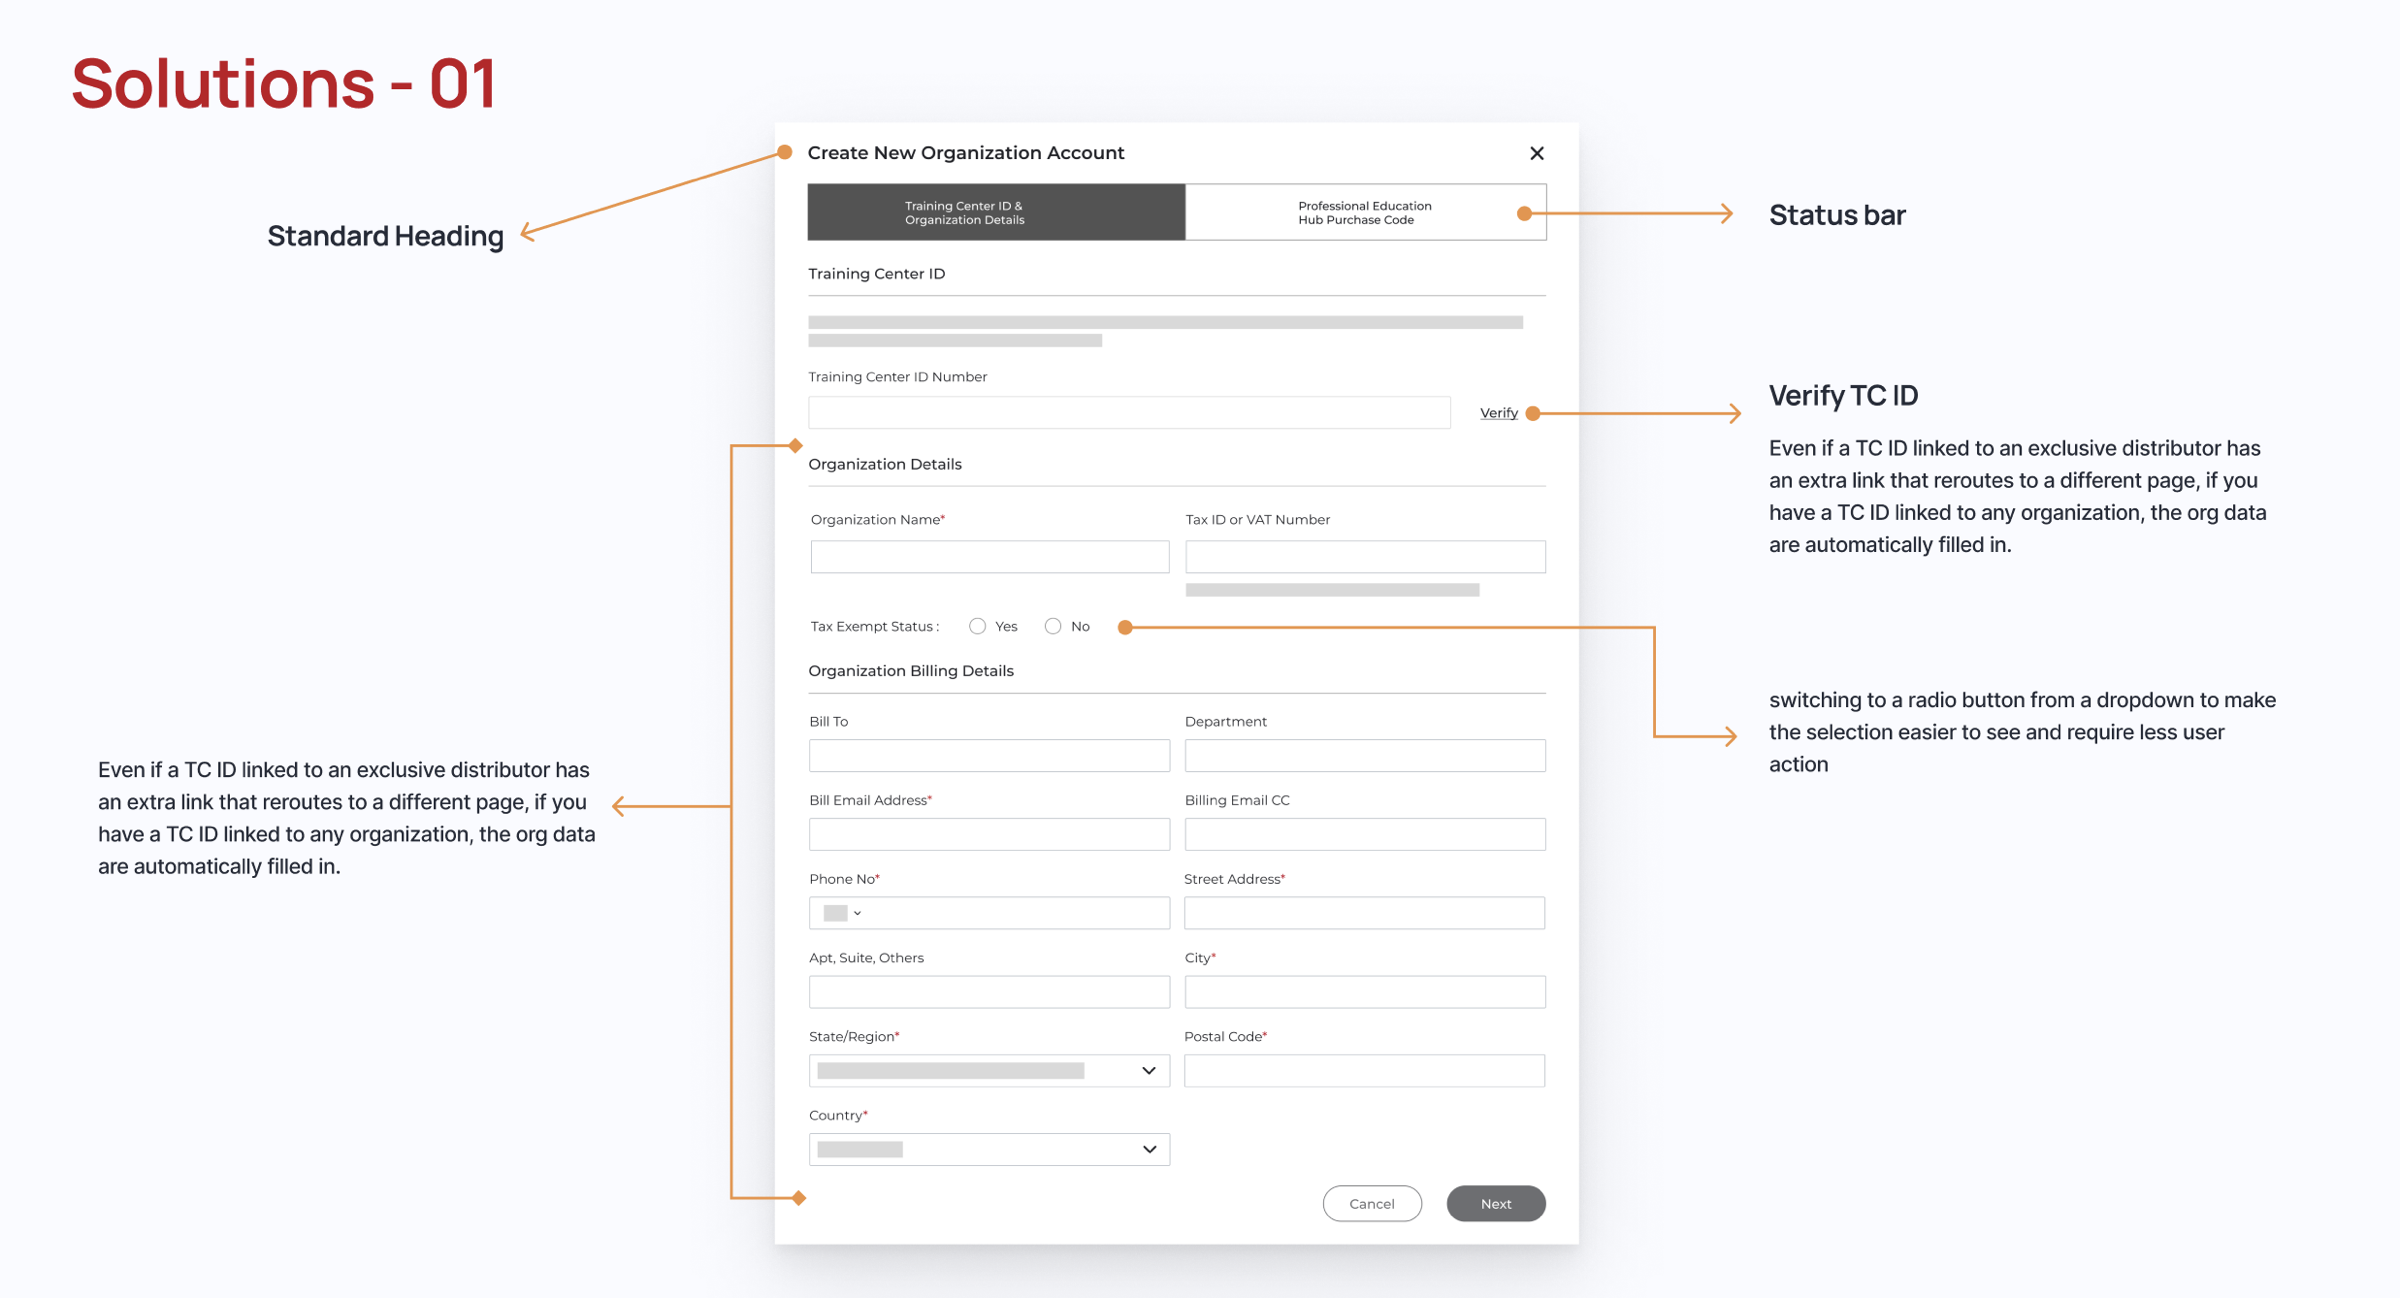Click the Tax ID or VAT Number field
This screenshot has height=1298, width=2400.
(x=1365, y=556)
